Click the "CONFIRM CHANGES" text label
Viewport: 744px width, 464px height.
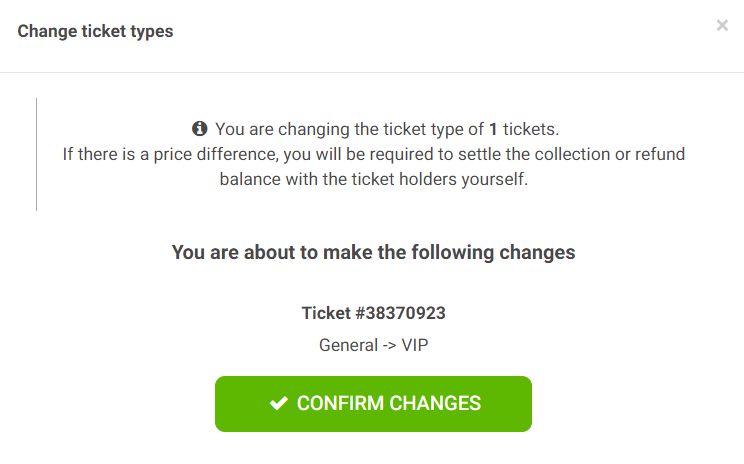[x=389, y=403]
